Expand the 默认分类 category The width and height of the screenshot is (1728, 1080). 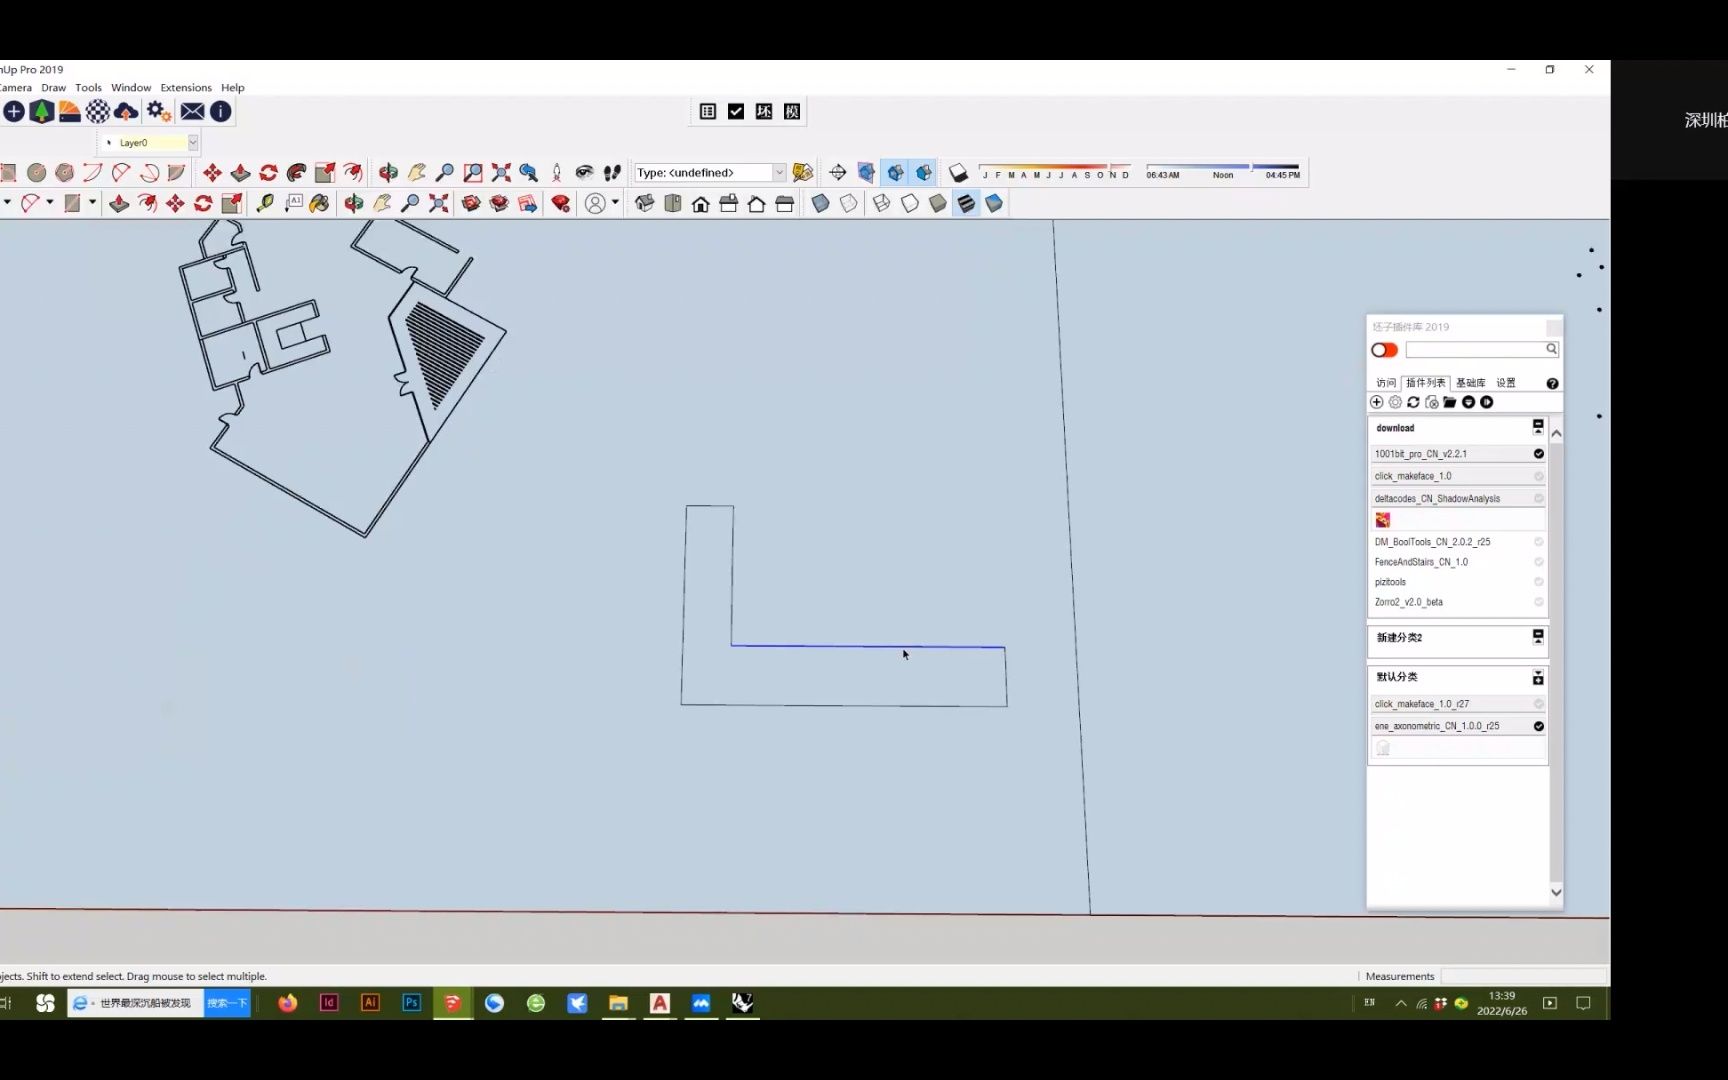click(1538, 678)
